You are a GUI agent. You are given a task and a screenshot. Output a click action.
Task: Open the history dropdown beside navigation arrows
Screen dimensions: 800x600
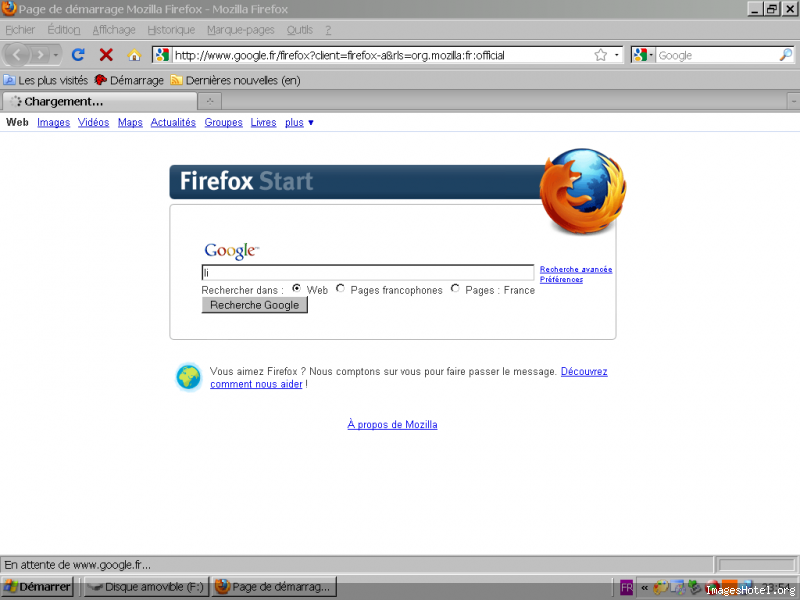(x=56, y=55)
